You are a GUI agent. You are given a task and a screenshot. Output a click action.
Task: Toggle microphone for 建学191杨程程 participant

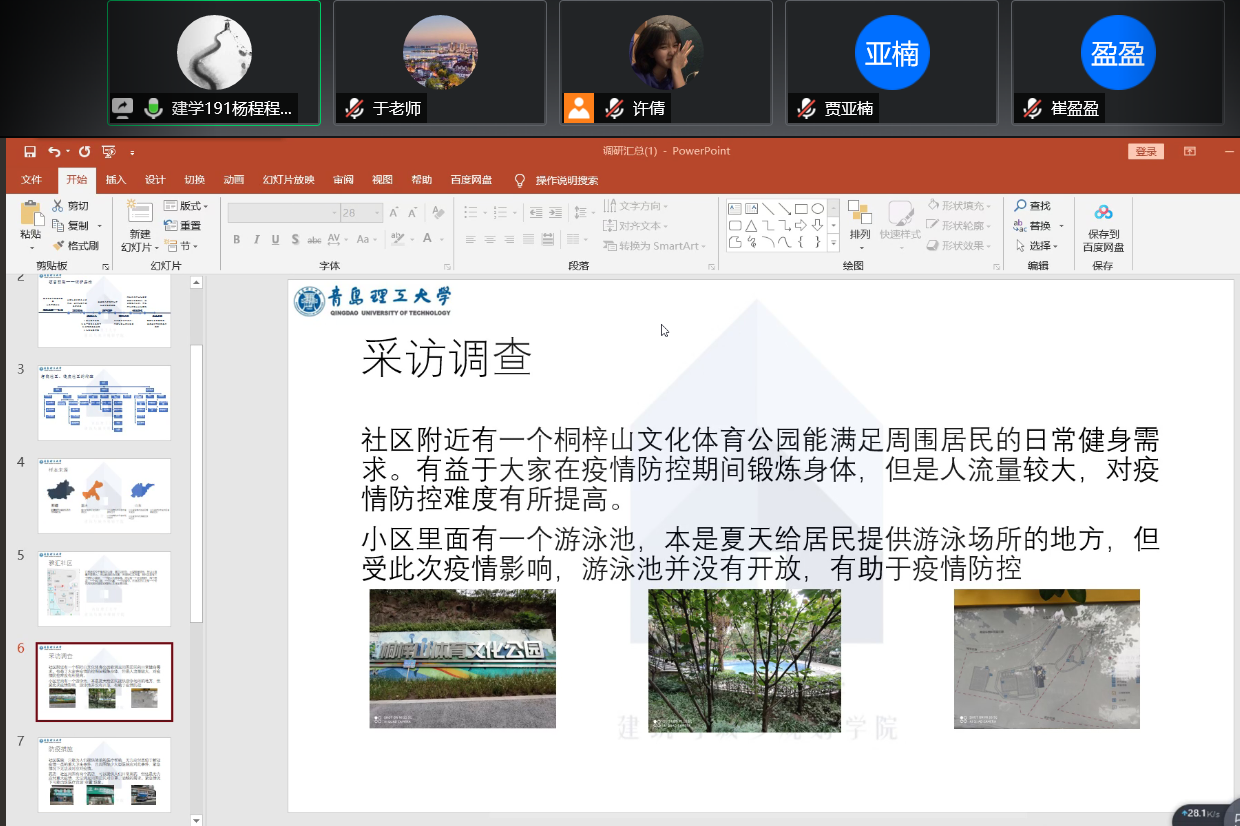[153, 108]
